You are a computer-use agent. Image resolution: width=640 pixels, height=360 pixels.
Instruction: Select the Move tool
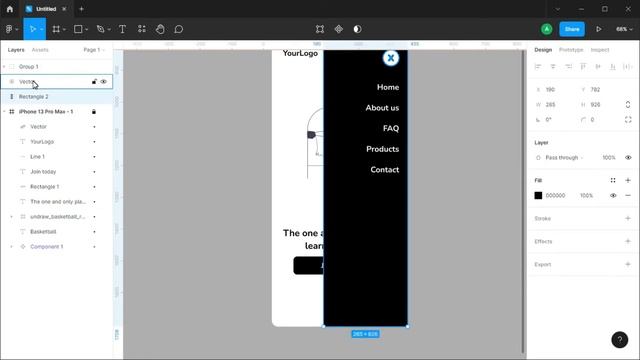[32, 29]
